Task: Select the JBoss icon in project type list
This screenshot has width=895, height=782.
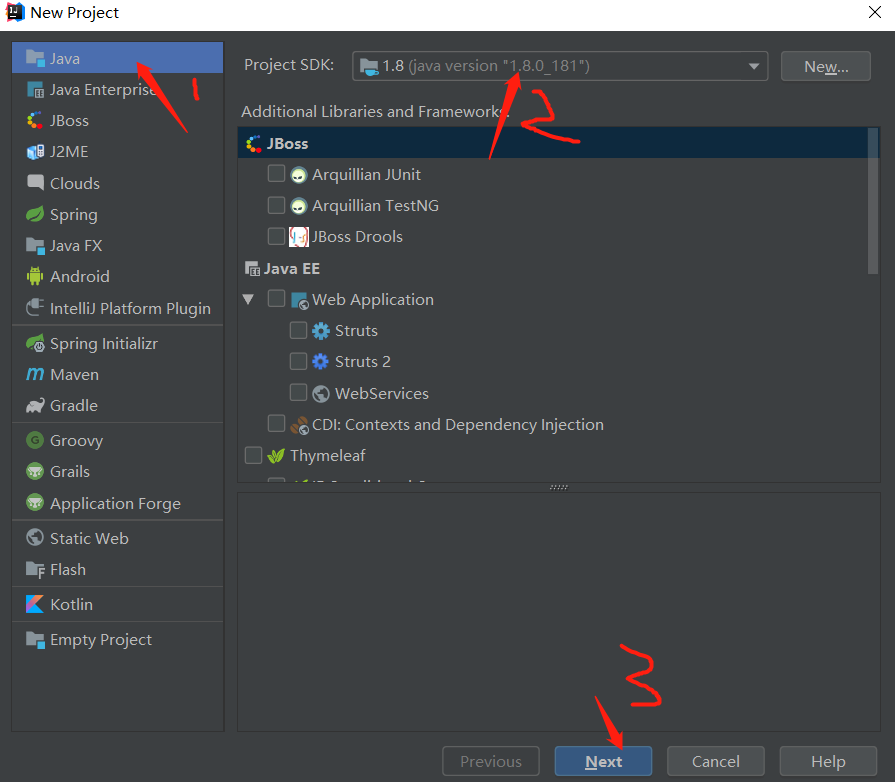Action: pos(35,120)
